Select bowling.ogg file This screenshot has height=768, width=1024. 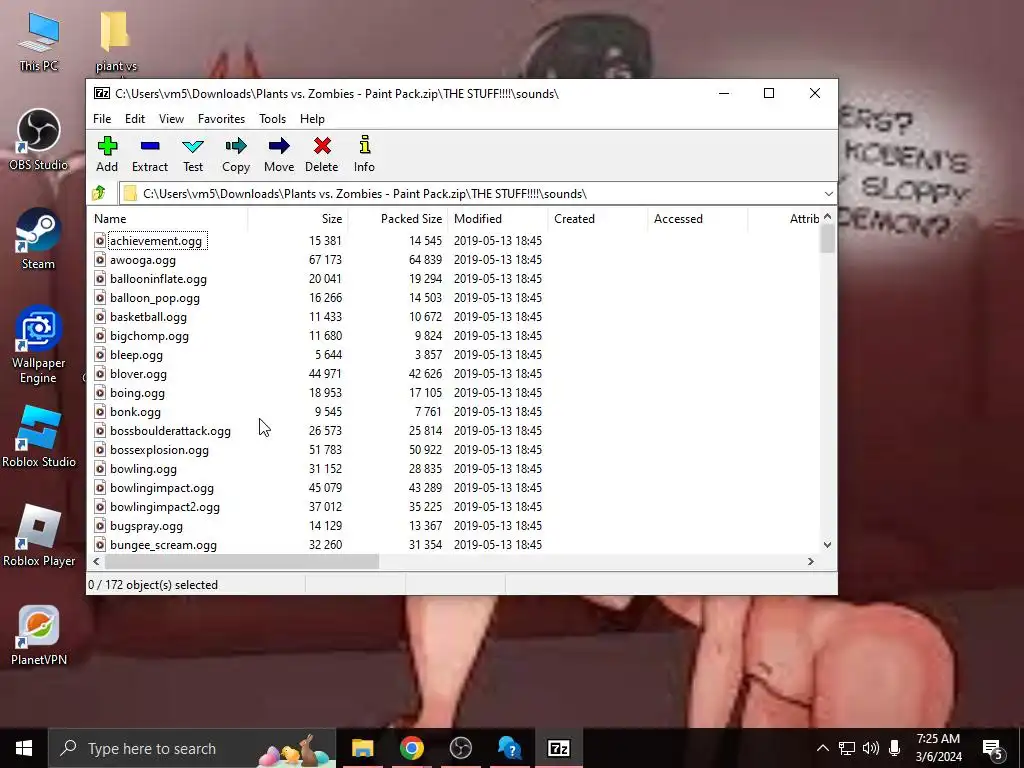(143, 469)
